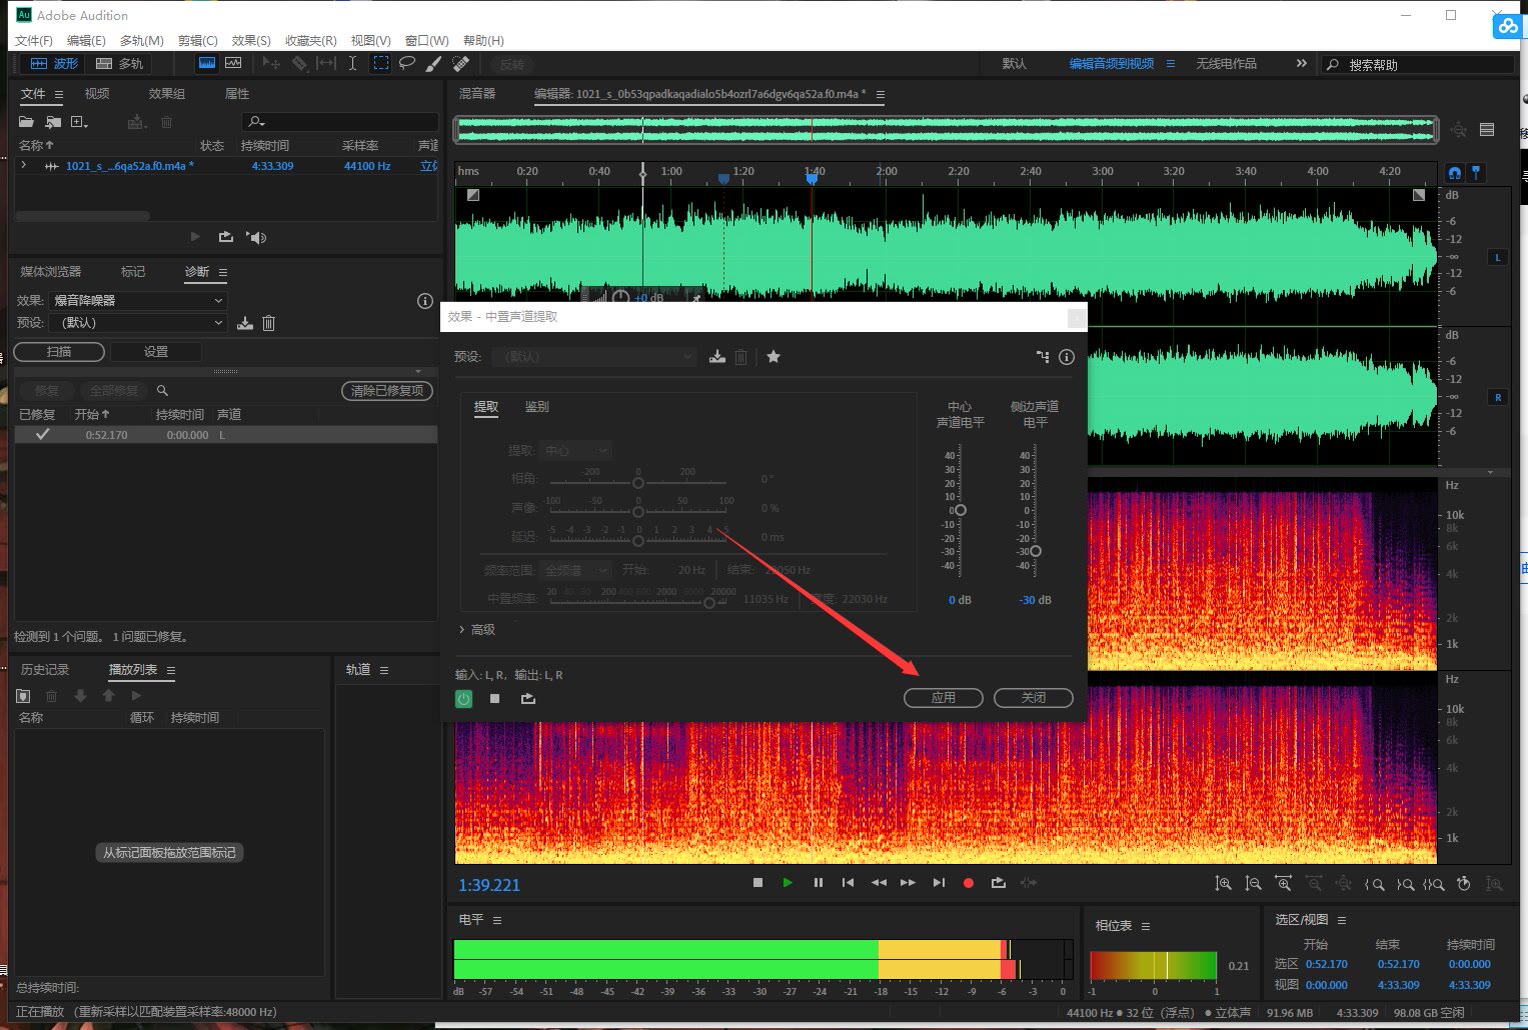Screen dimensions: 1528x1030
Task: Open the 效果 dropdown showing 爆音降噪器
Action: pyautogui.click(x=138, y=300)
